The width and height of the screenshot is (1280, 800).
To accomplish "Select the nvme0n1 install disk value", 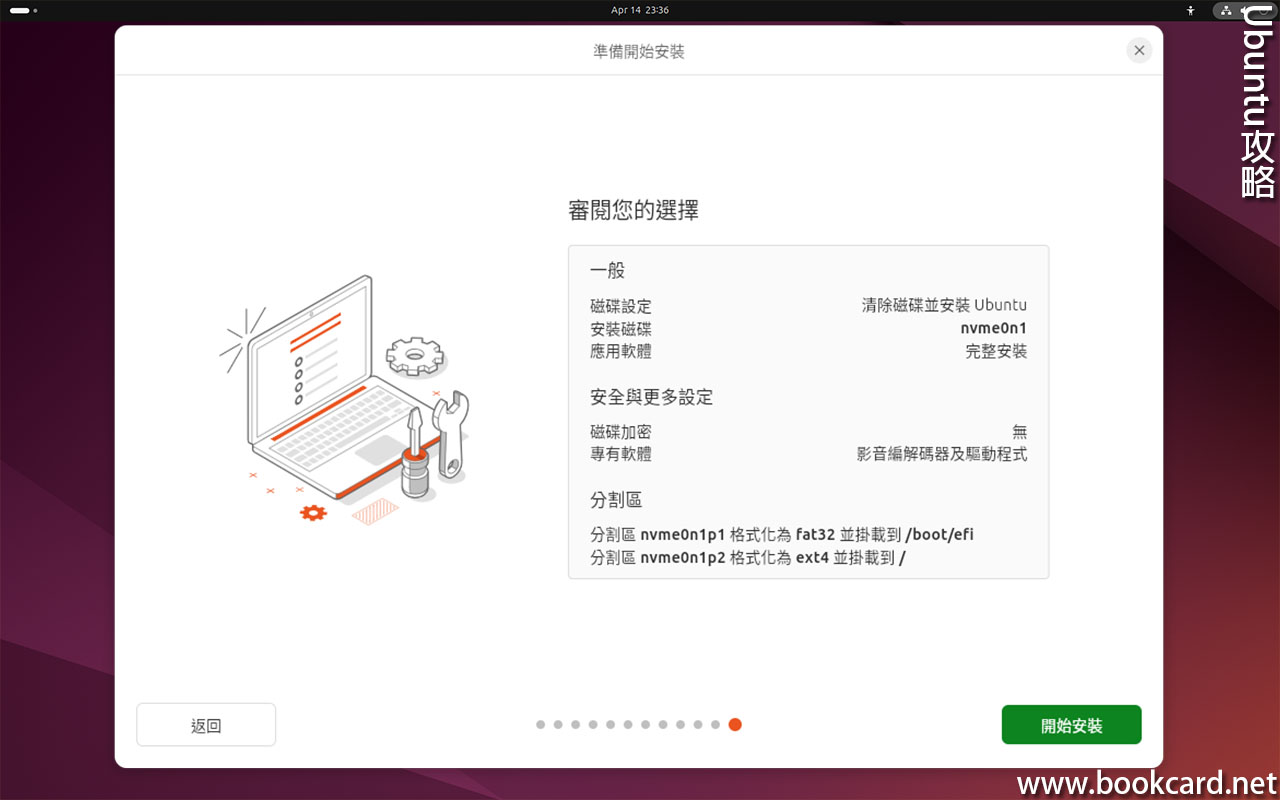I will 993,328.
